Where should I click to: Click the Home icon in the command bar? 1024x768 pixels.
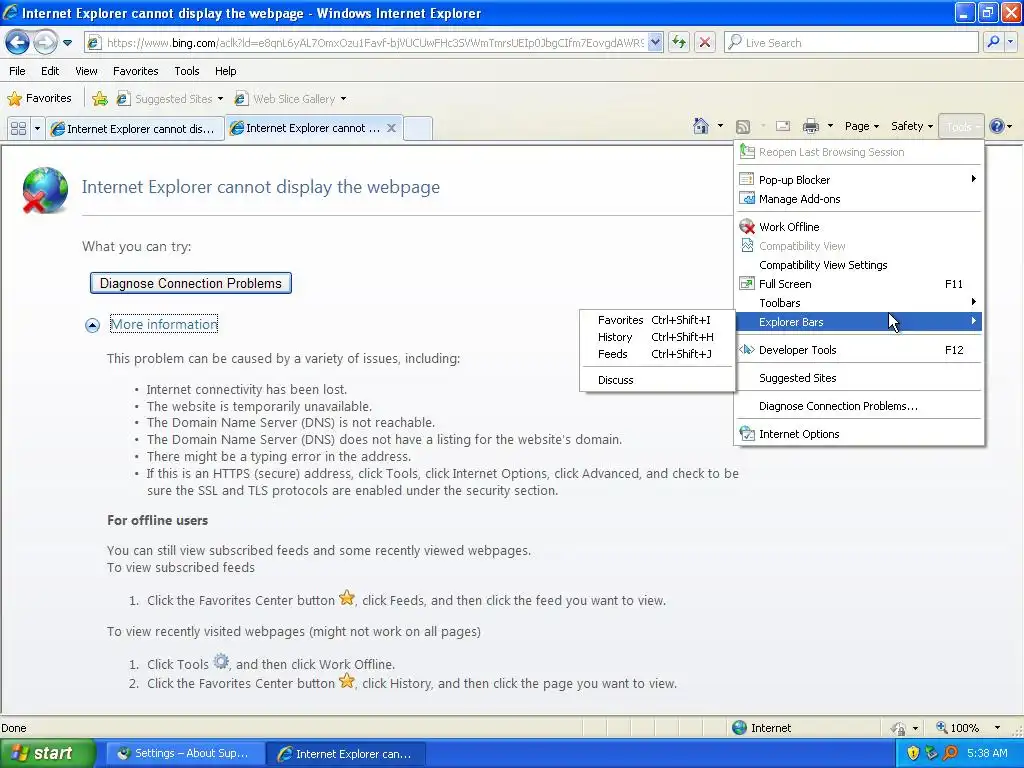pos(701,126)
